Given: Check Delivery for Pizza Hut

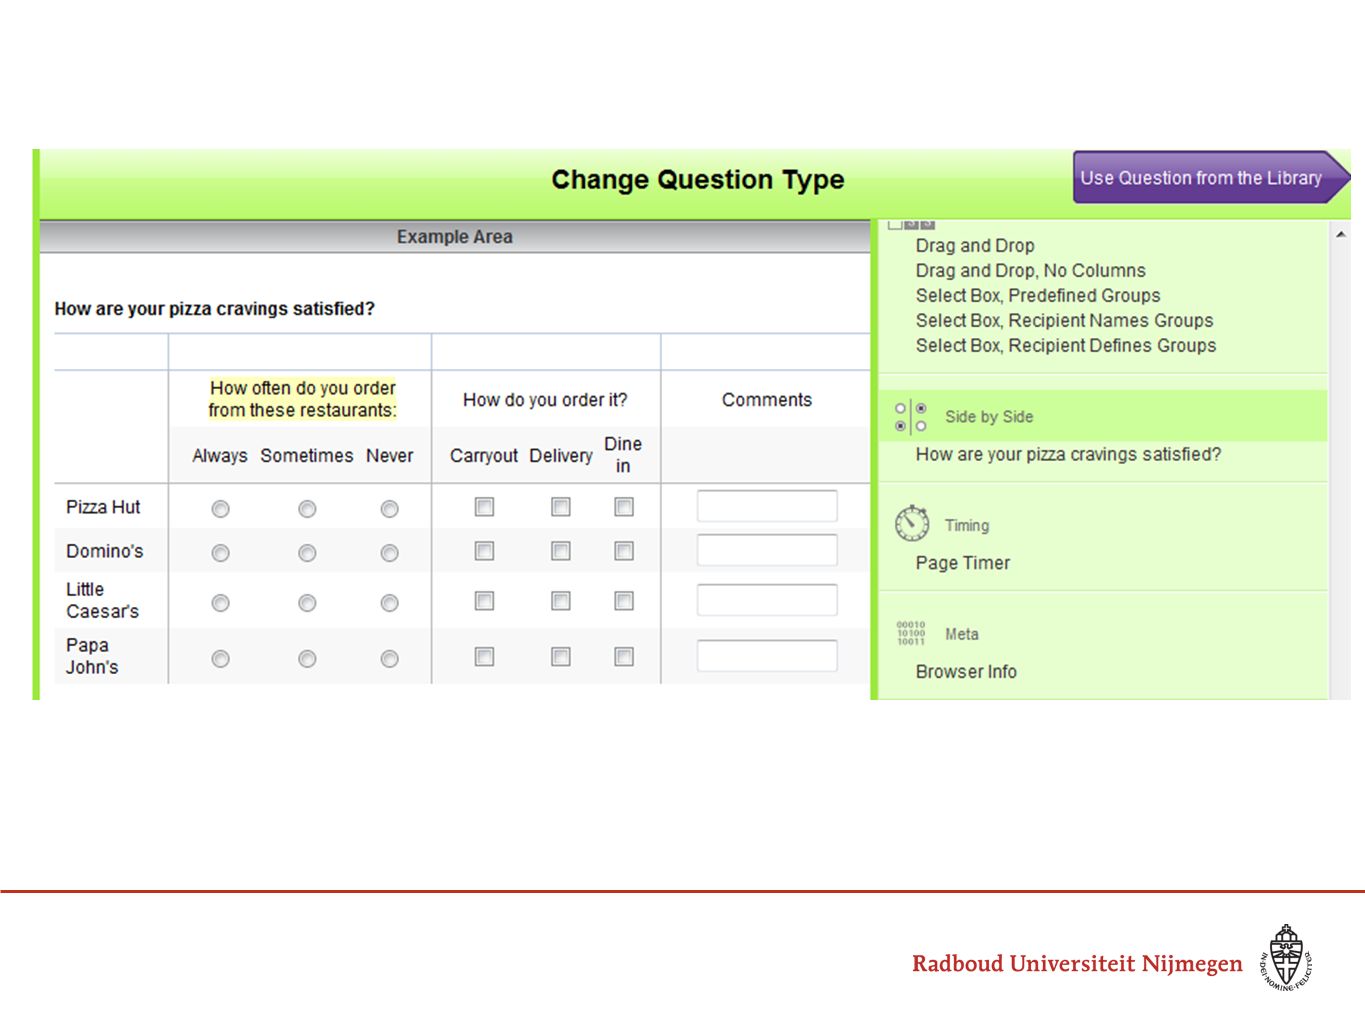Looking at the screenshot, I should point(561,507).
